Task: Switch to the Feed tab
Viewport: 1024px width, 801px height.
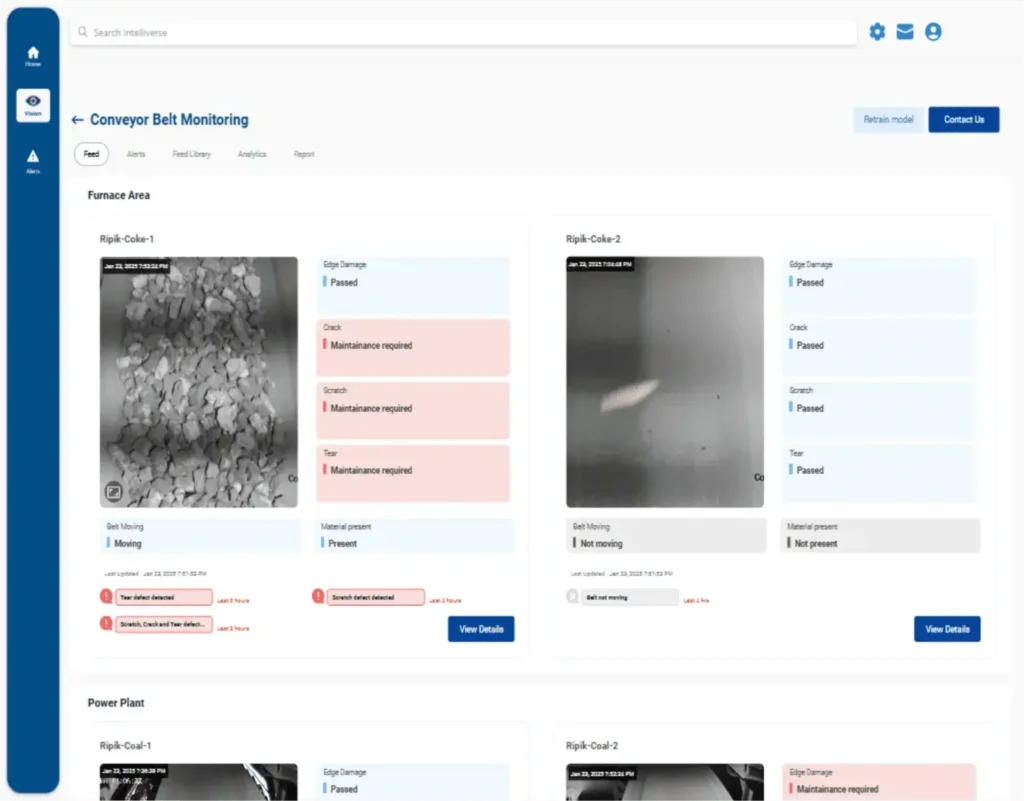Action: click(x=91, y=155)
